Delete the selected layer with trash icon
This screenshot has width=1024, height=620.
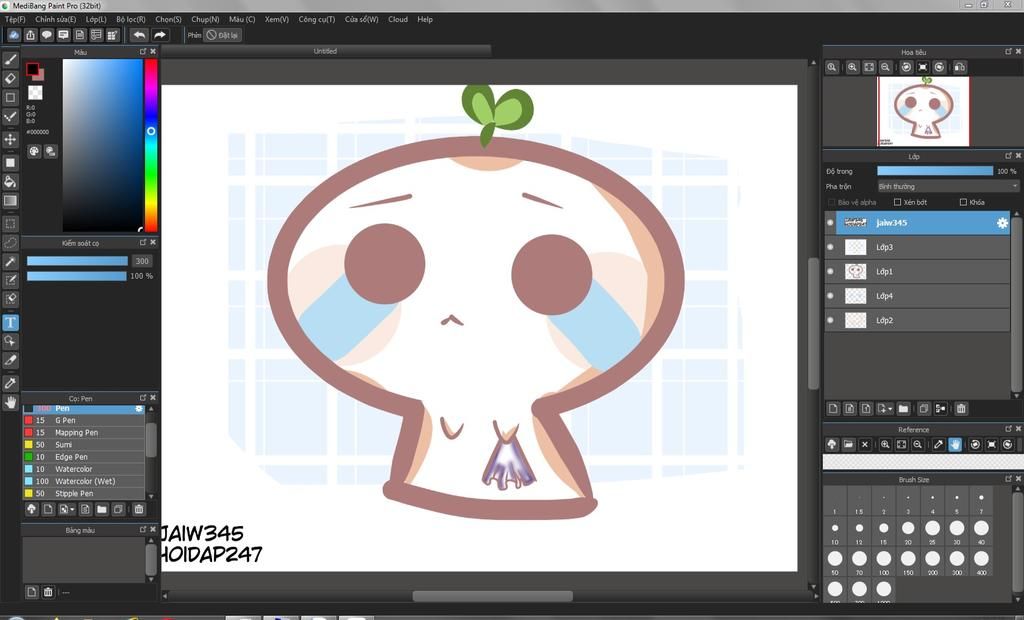(961, 409)
